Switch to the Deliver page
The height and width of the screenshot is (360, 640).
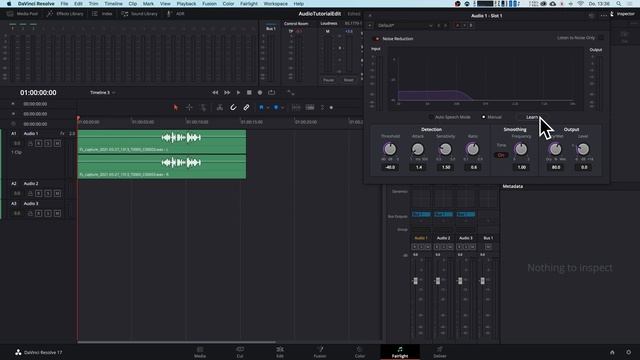[x=440, y=352]
